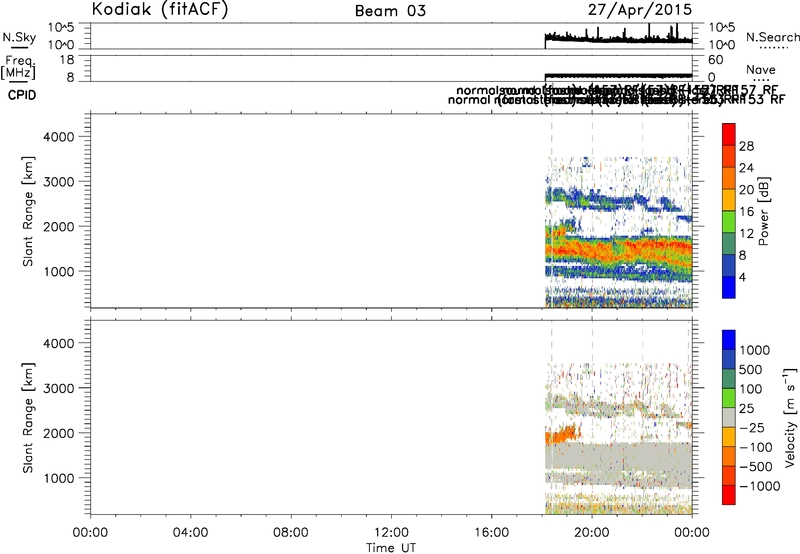
Task: Click the "N.Search" legend label
Action: click(x=772, y=37)
